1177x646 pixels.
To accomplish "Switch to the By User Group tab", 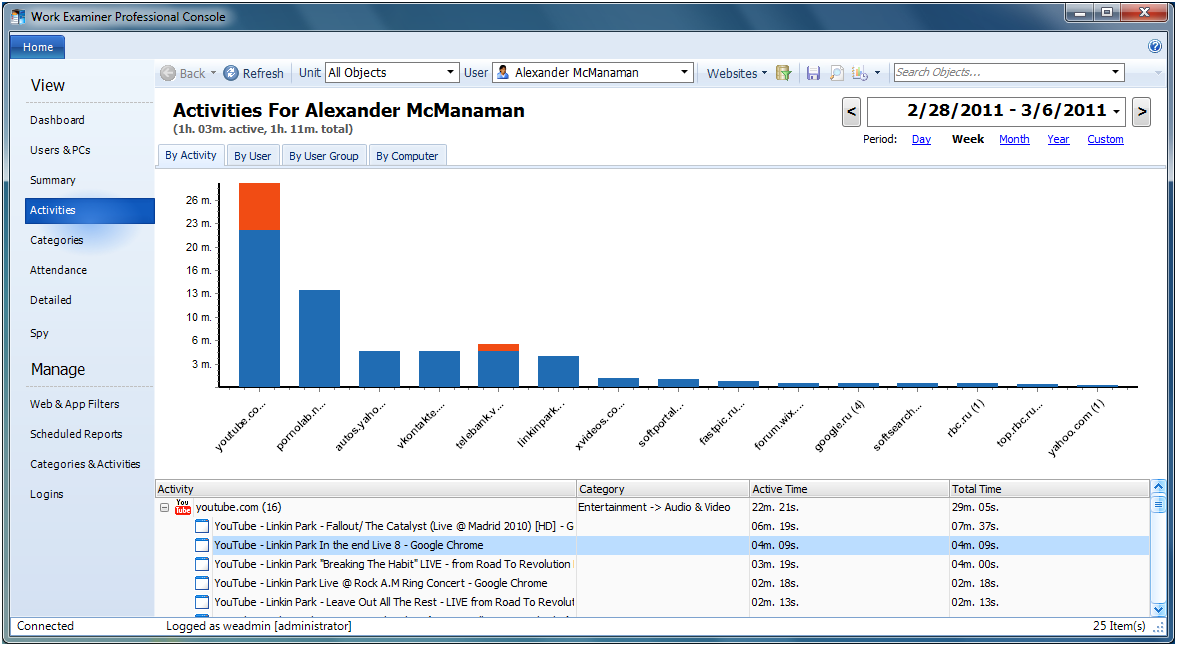I will point(323,156).
